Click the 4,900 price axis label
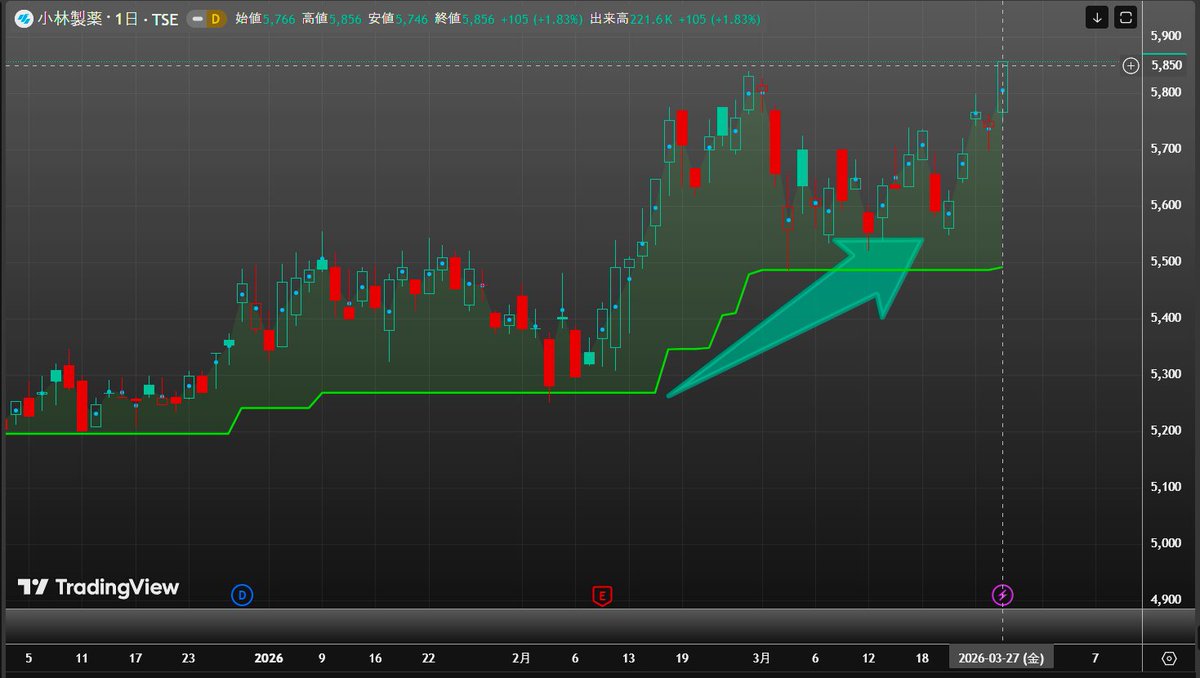This screenshot has height=678, width=1200. 1168,600
